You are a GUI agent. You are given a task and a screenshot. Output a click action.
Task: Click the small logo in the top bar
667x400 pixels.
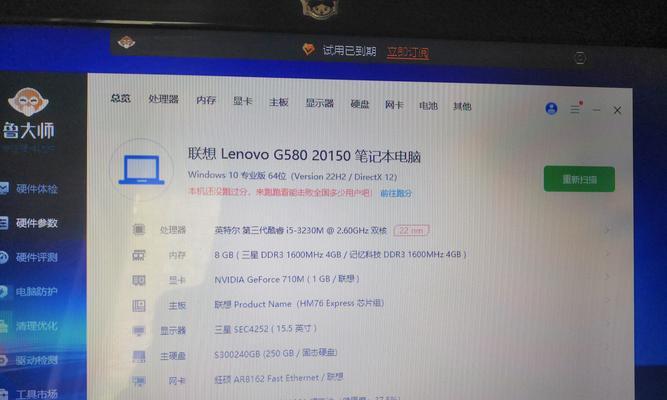tap(126, 42)
